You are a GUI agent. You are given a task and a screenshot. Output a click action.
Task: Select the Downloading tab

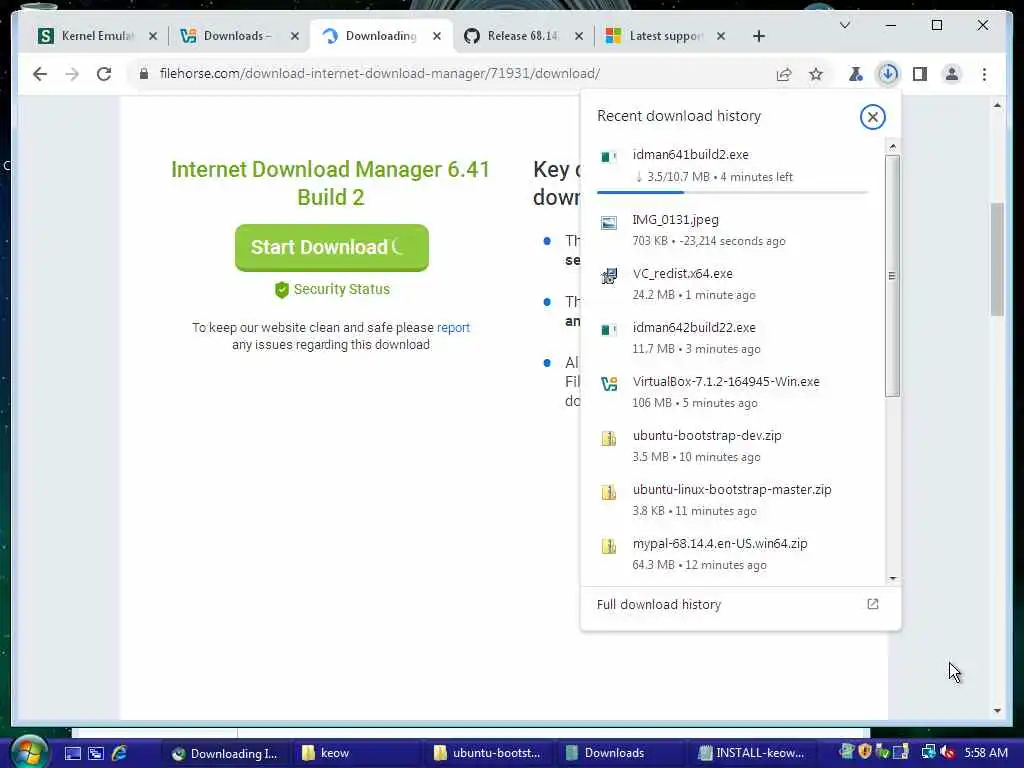[x=381, y=36]
